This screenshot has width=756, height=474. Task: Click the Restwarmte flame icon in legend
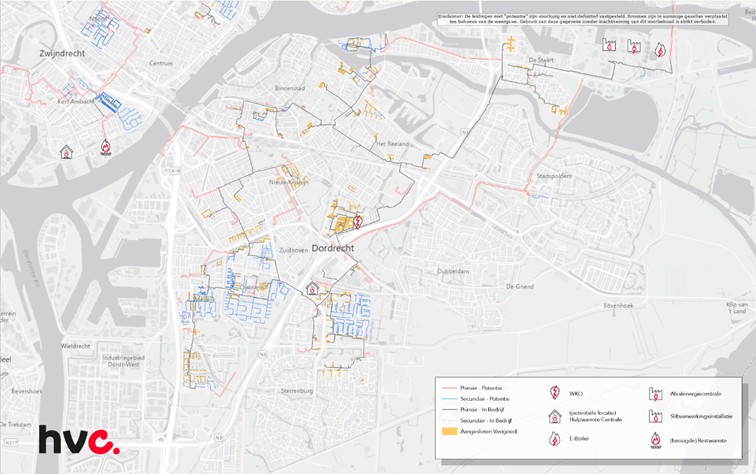click(655, 439)
